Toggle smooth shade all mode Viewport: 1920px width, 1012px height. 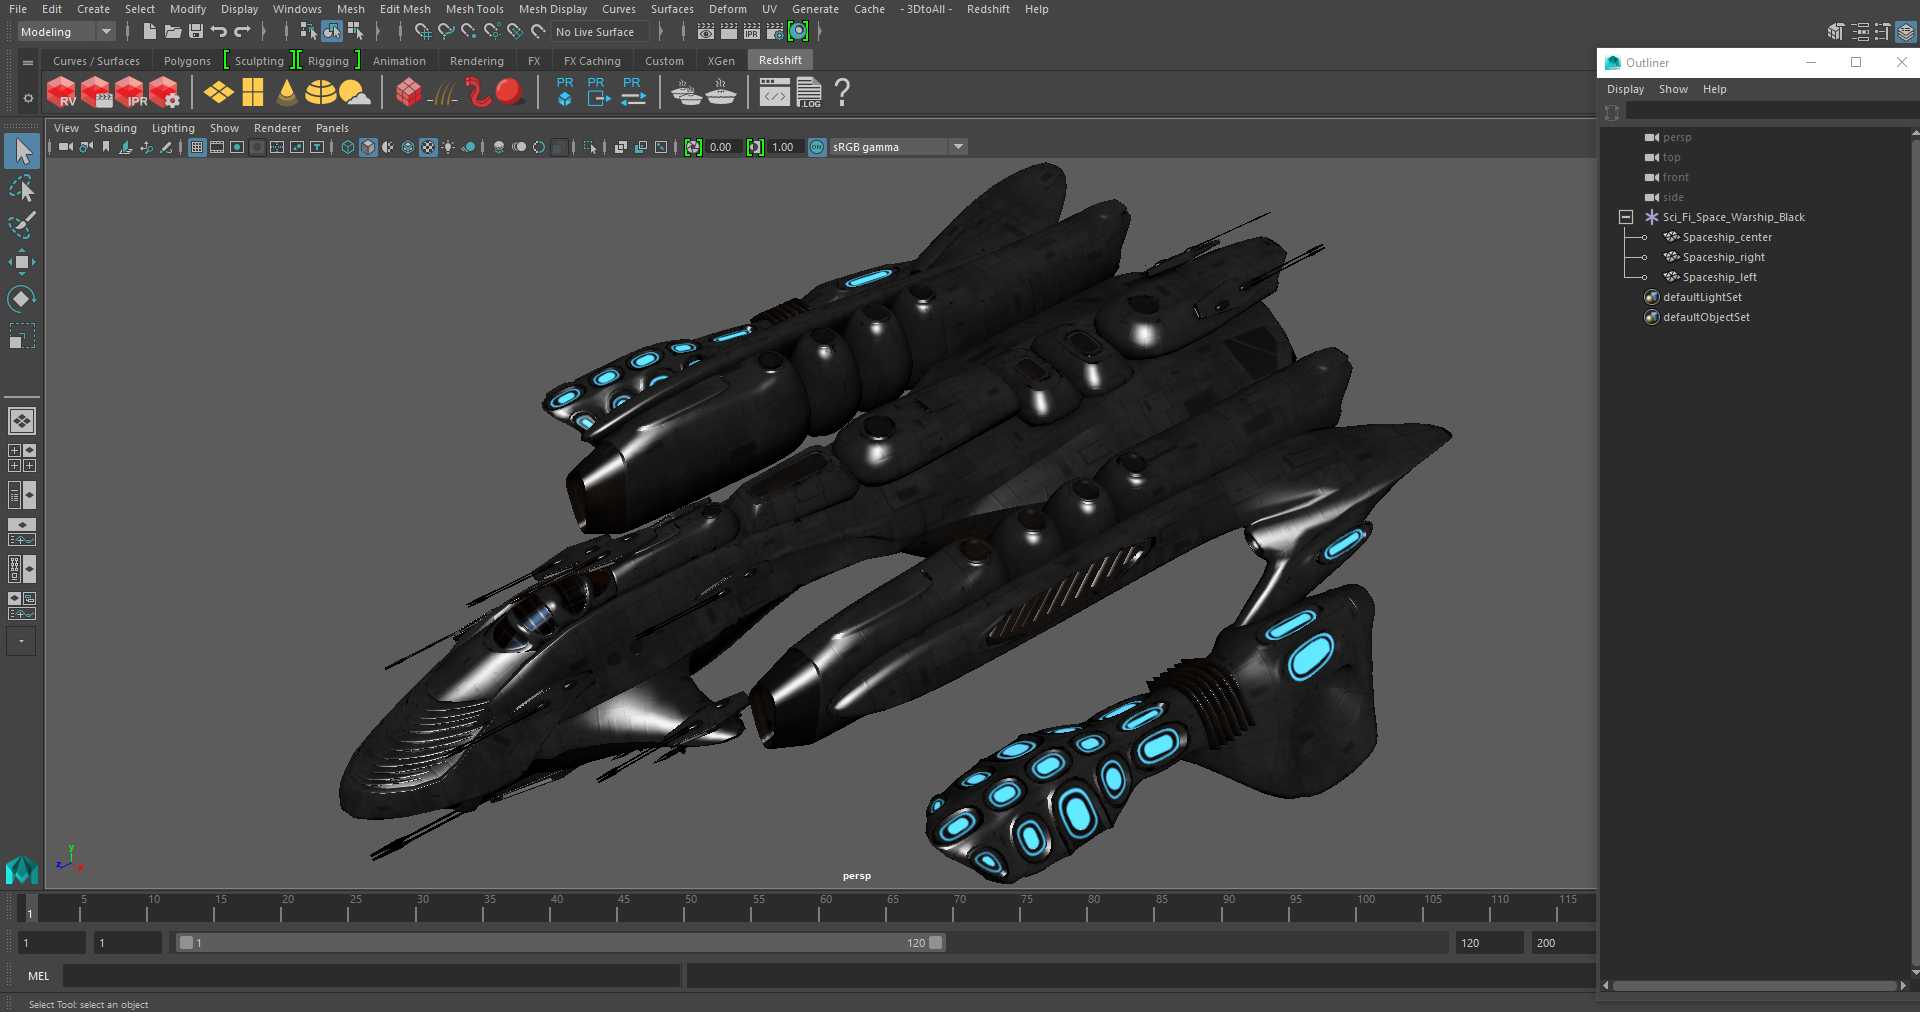pyautogui.click(x=368, y=147)
